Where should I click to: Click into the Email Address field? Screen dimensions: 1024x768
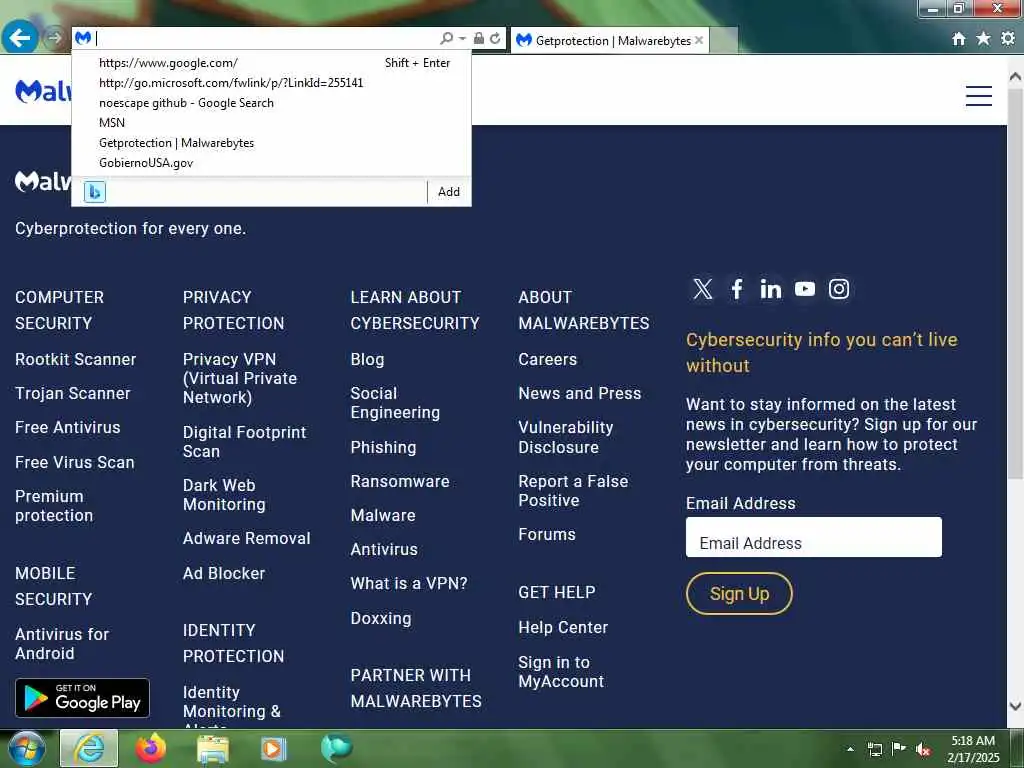pos(814,537)
